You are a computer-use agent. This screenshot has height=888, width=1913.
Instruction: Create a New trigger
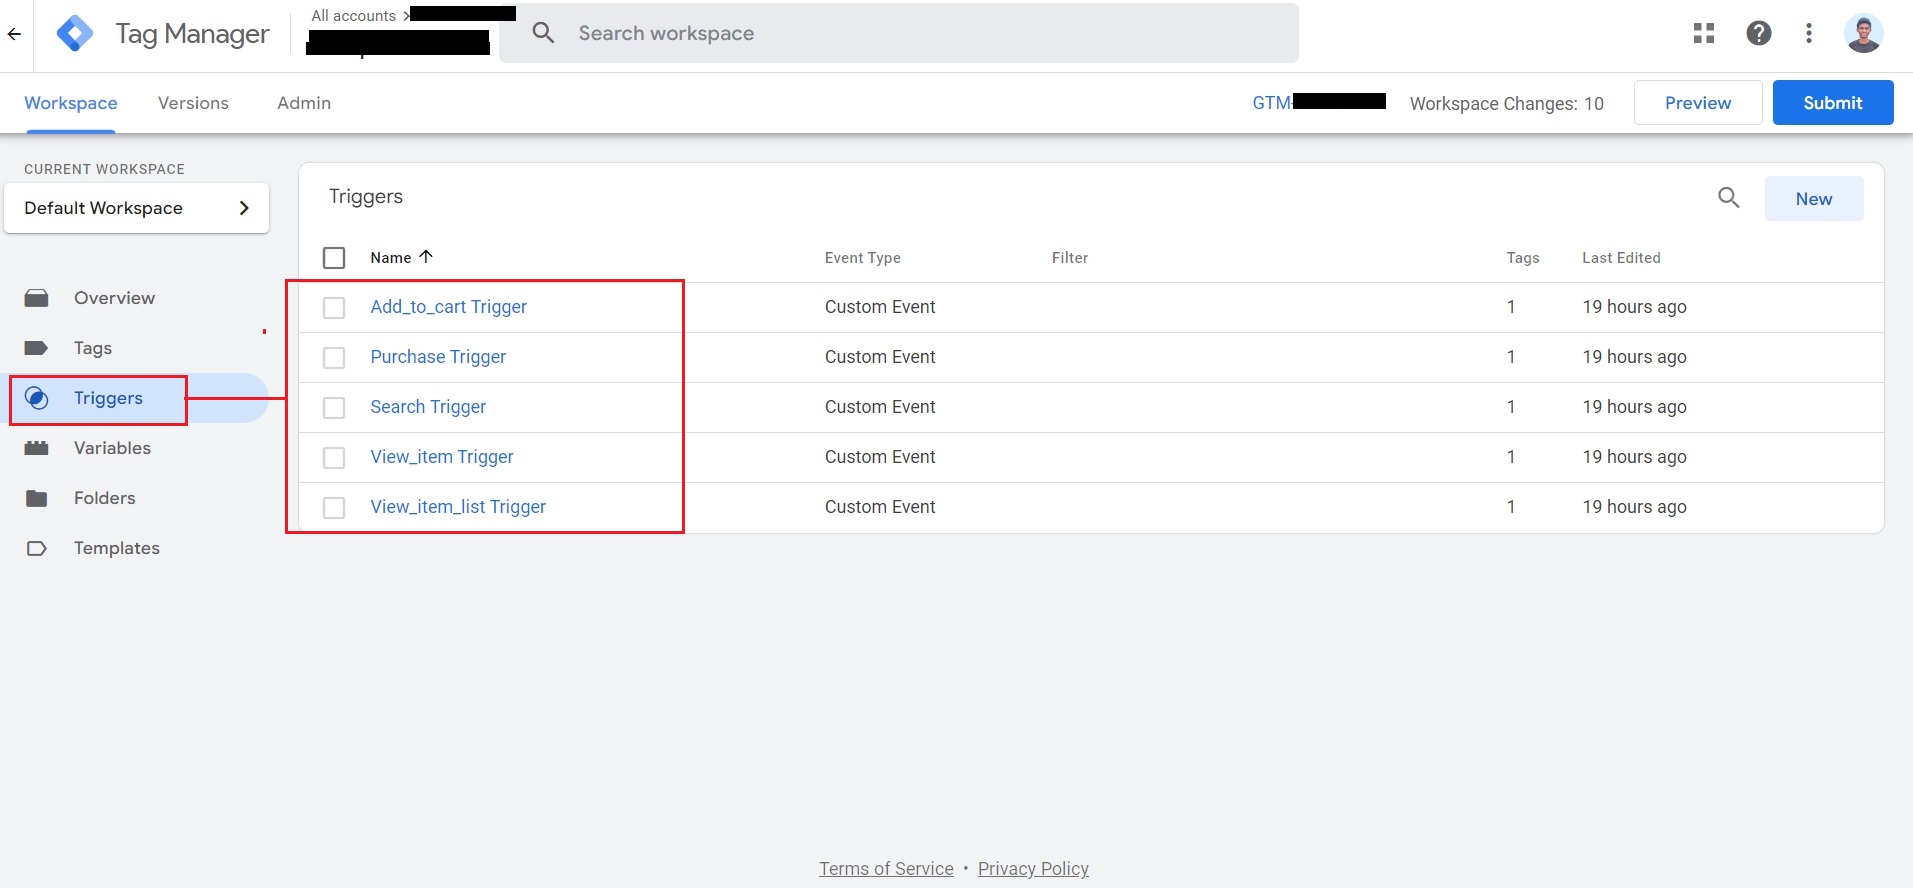1814,199
